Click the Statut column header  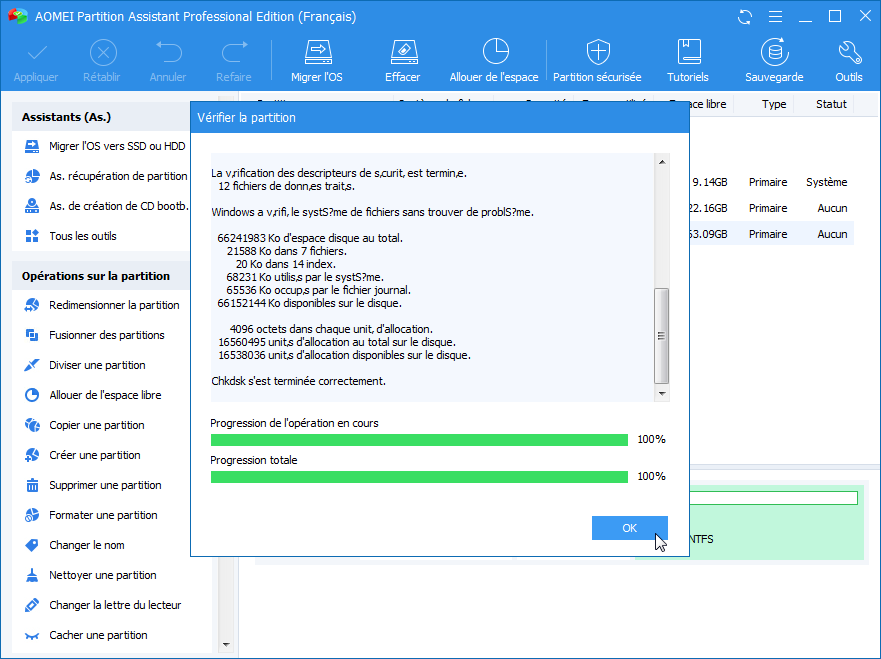pyautogui.click(x=831, y=104)
